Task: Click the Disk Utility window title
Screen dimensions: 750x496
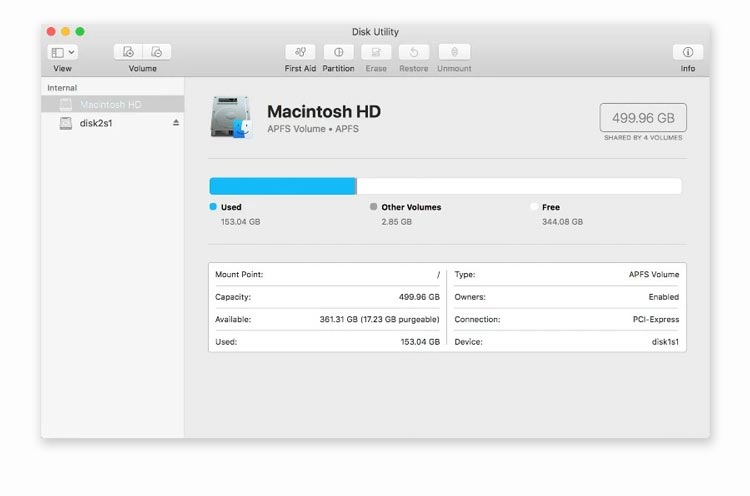Action: coord(375,32)
